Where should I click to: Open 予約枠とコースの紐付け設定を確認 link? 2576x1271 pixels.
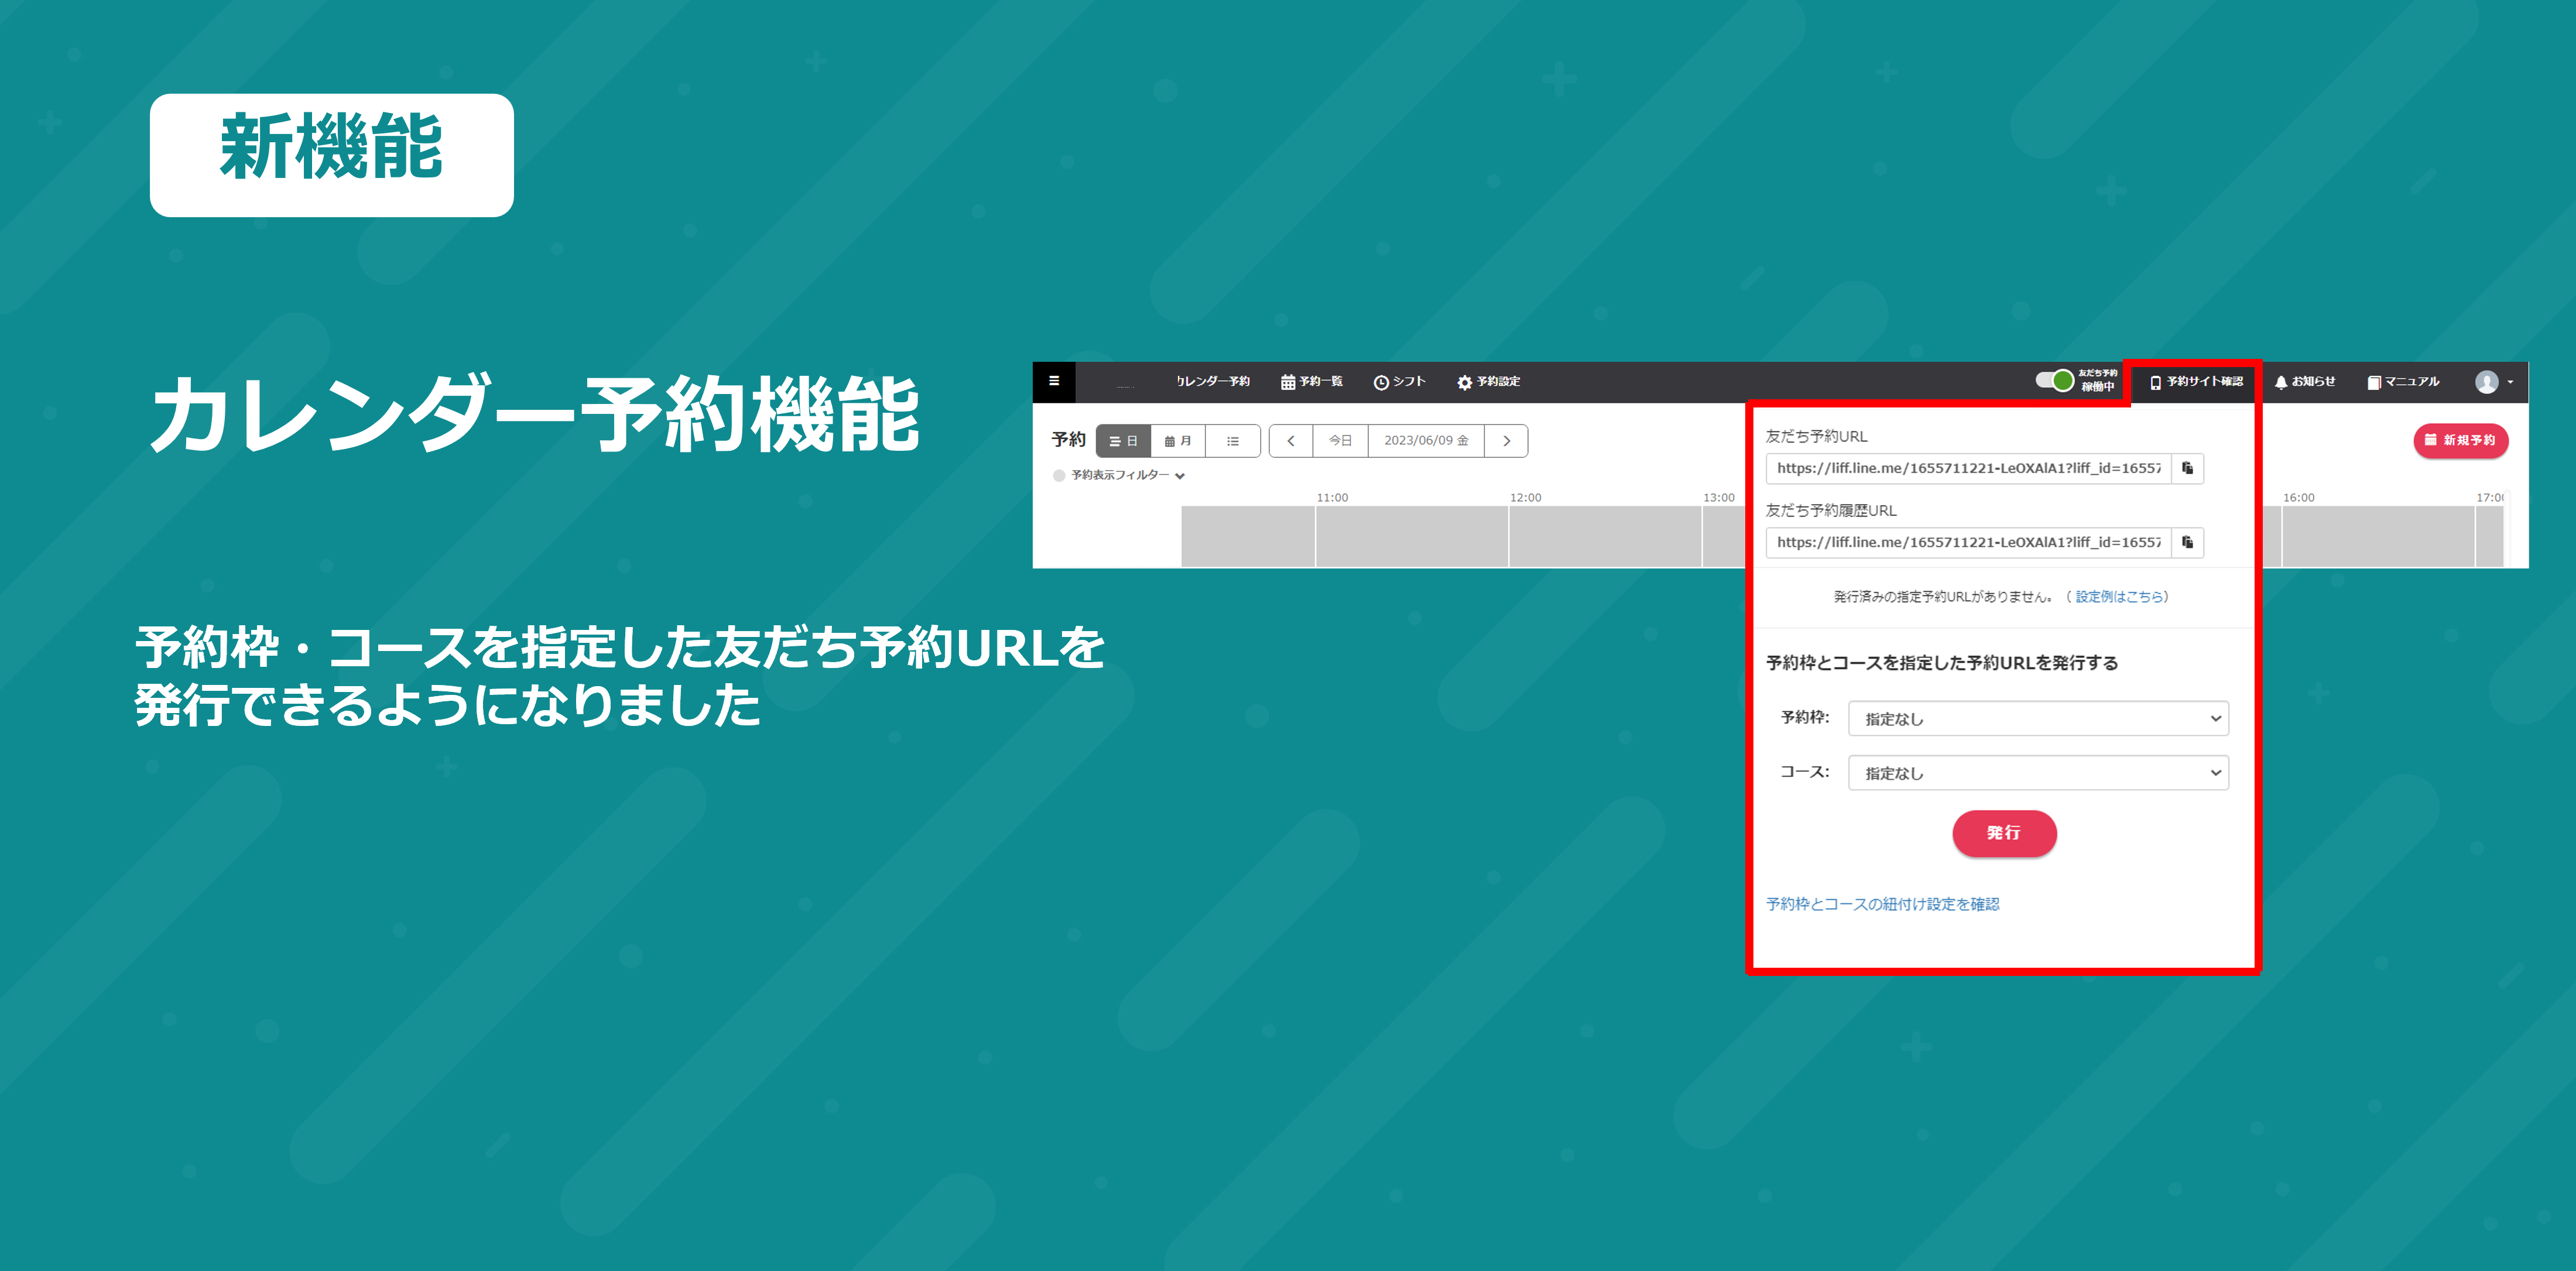(x=1882, y=904)
